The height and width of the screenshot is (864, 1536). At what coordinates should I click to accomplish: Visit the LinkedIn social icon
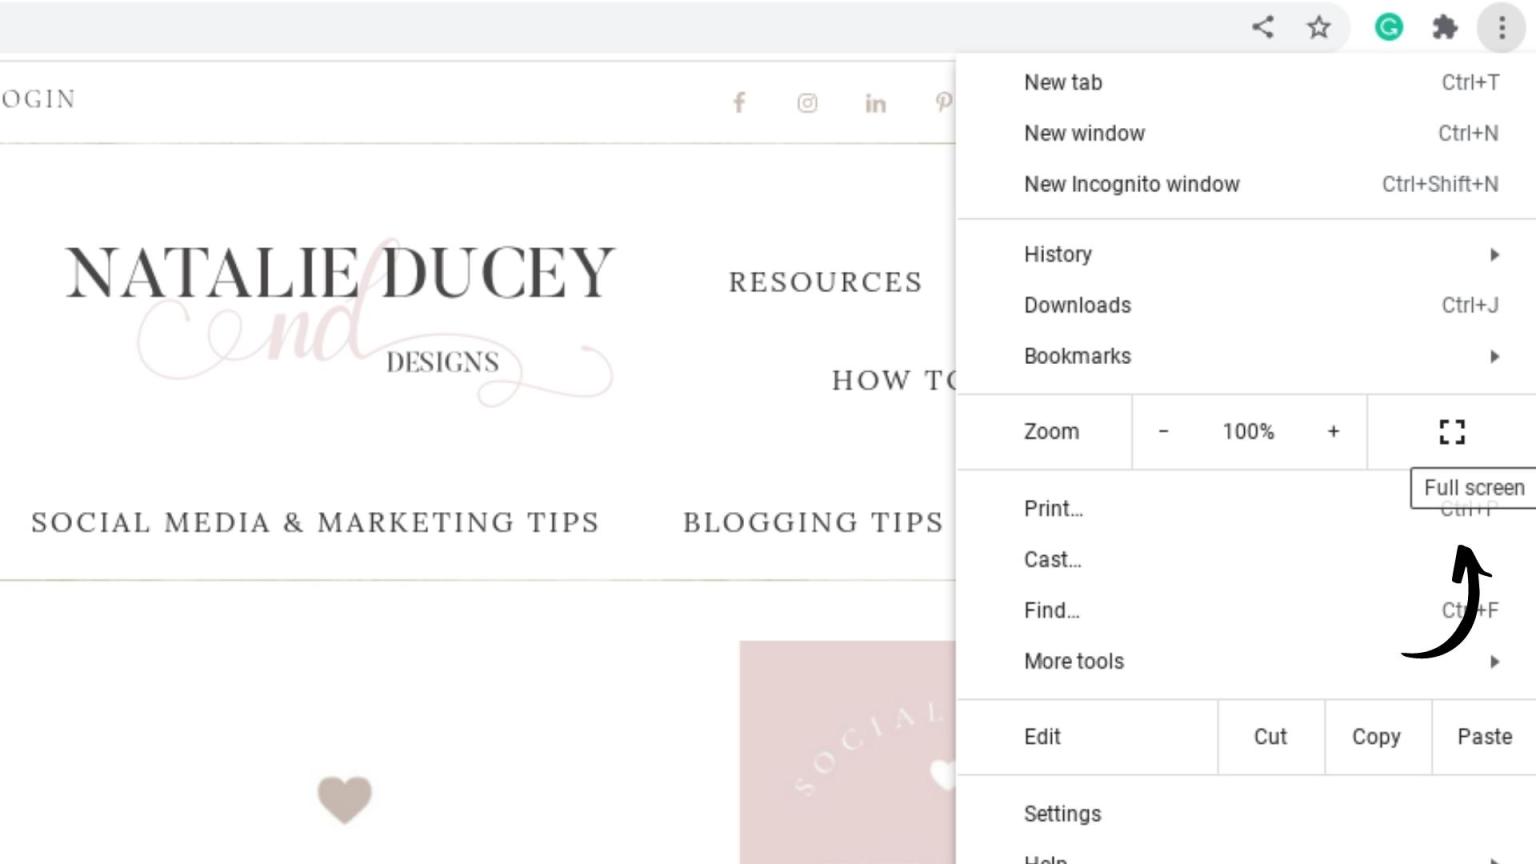[875, 103]
